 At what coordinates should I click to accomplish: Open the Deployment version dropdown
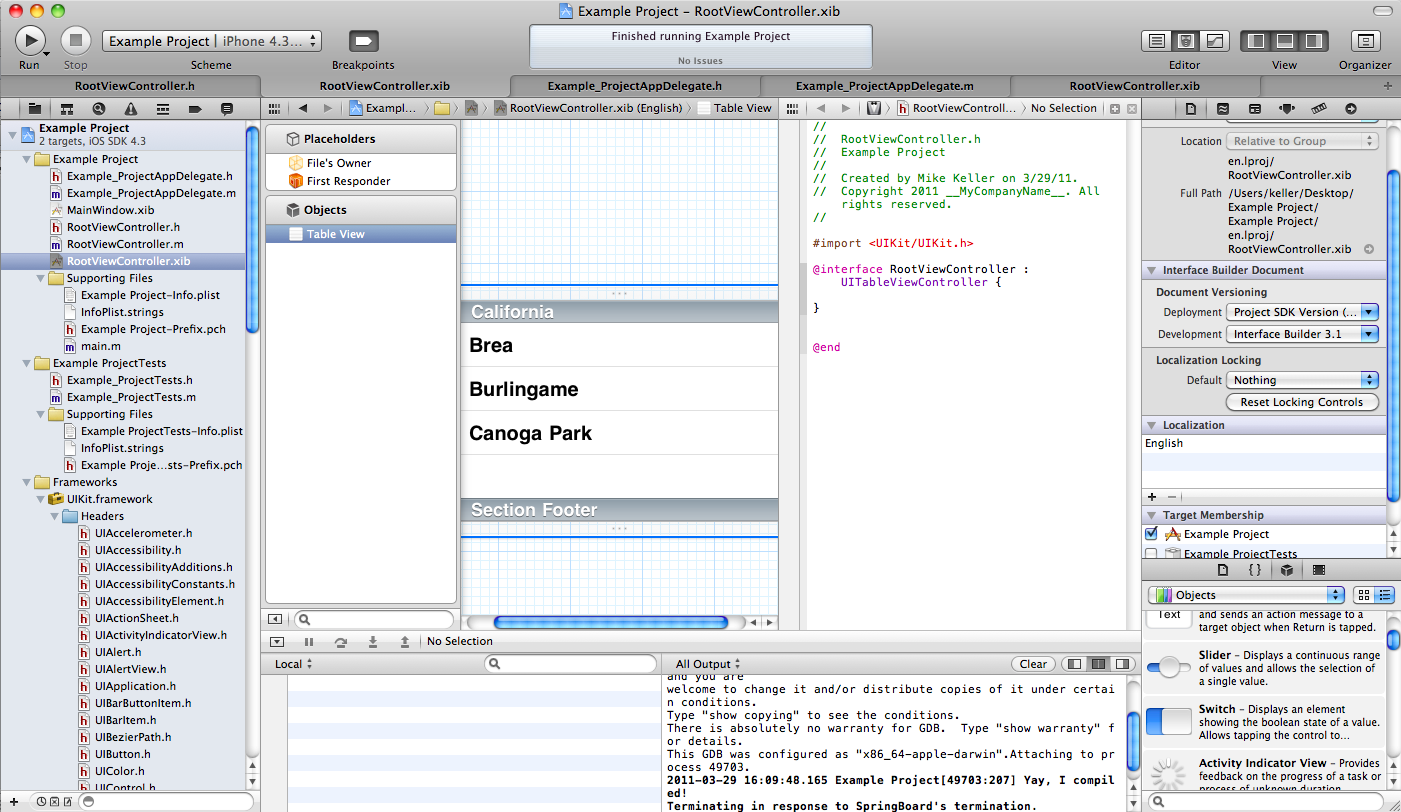coord(1302,312)
